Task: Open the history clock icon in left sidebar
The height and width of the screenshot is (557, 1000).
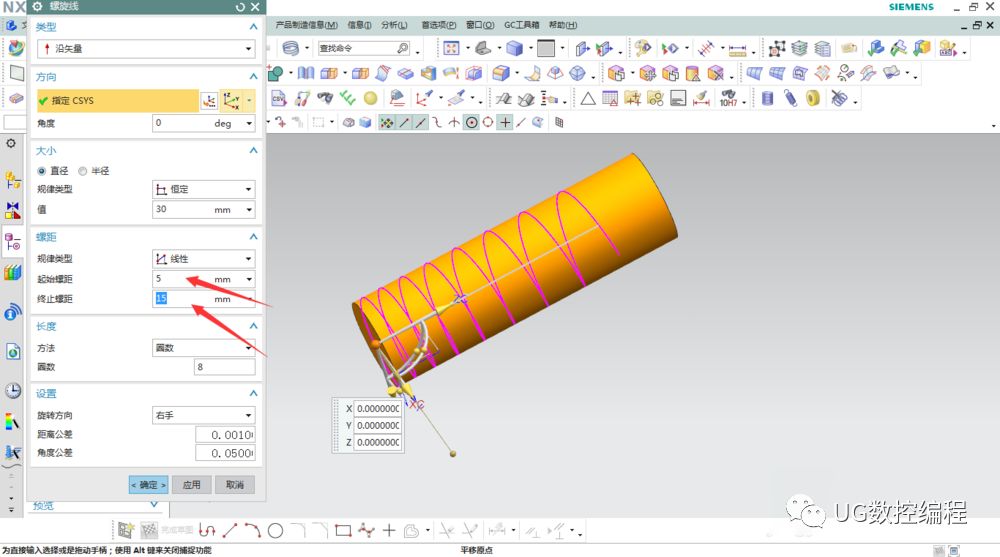Action: pos(13,391)
